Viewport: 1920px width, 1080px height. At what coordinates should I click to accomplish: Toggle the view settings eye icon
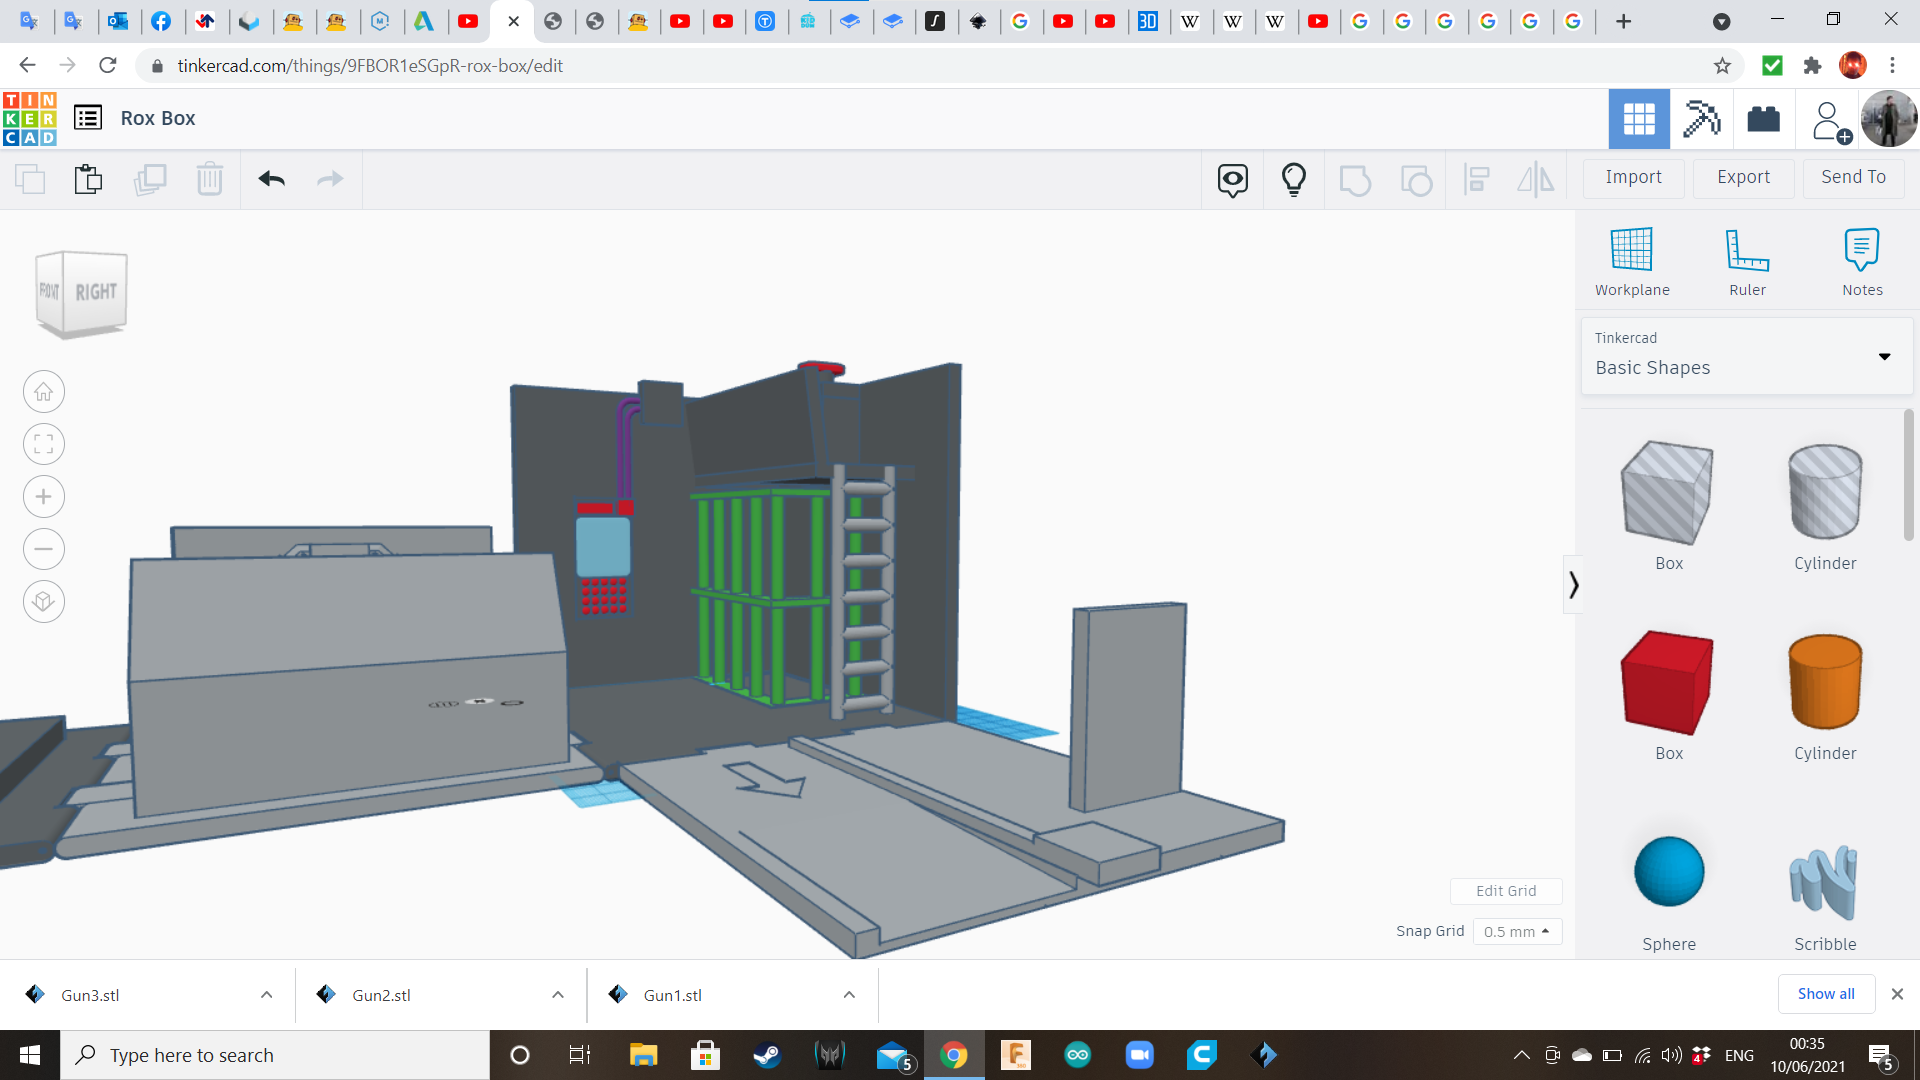(1232, 179)
